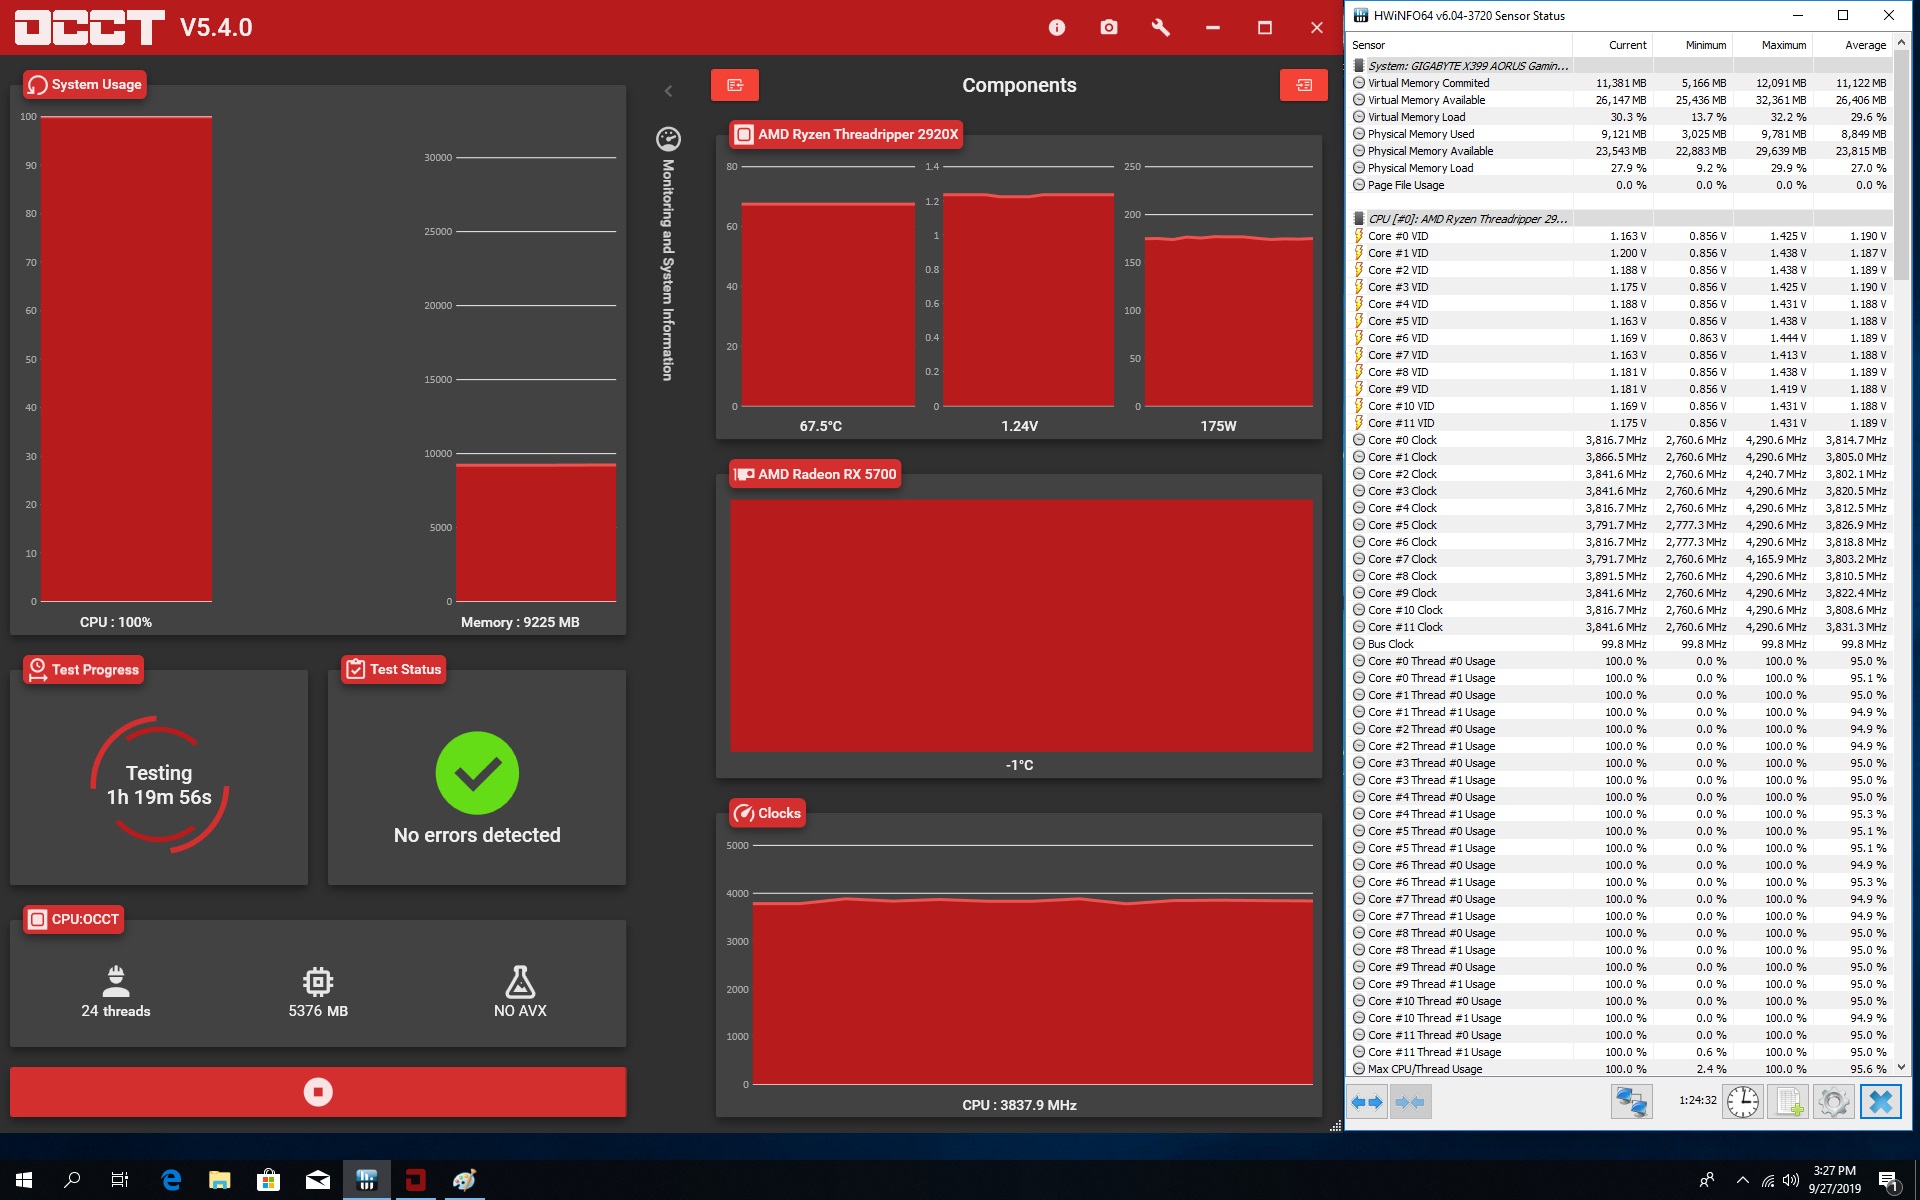Select Page File Usage sensor row
This screenshot has width=1920, height=1200.
coord(1620,185)
